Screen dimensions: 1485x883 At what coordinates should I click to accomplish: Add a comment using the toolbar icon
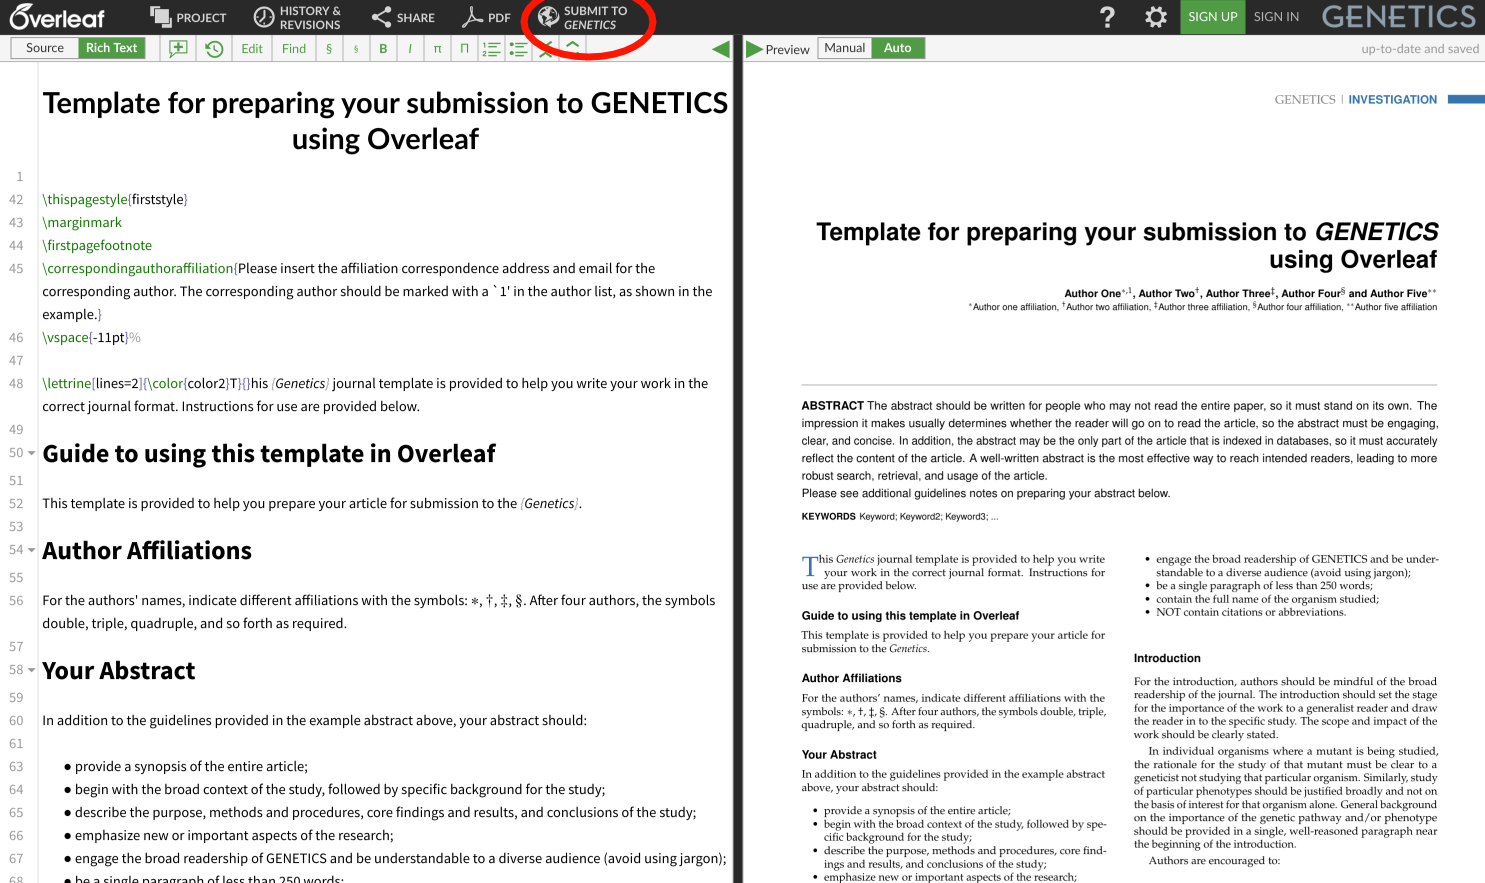[x=178, y=48]
